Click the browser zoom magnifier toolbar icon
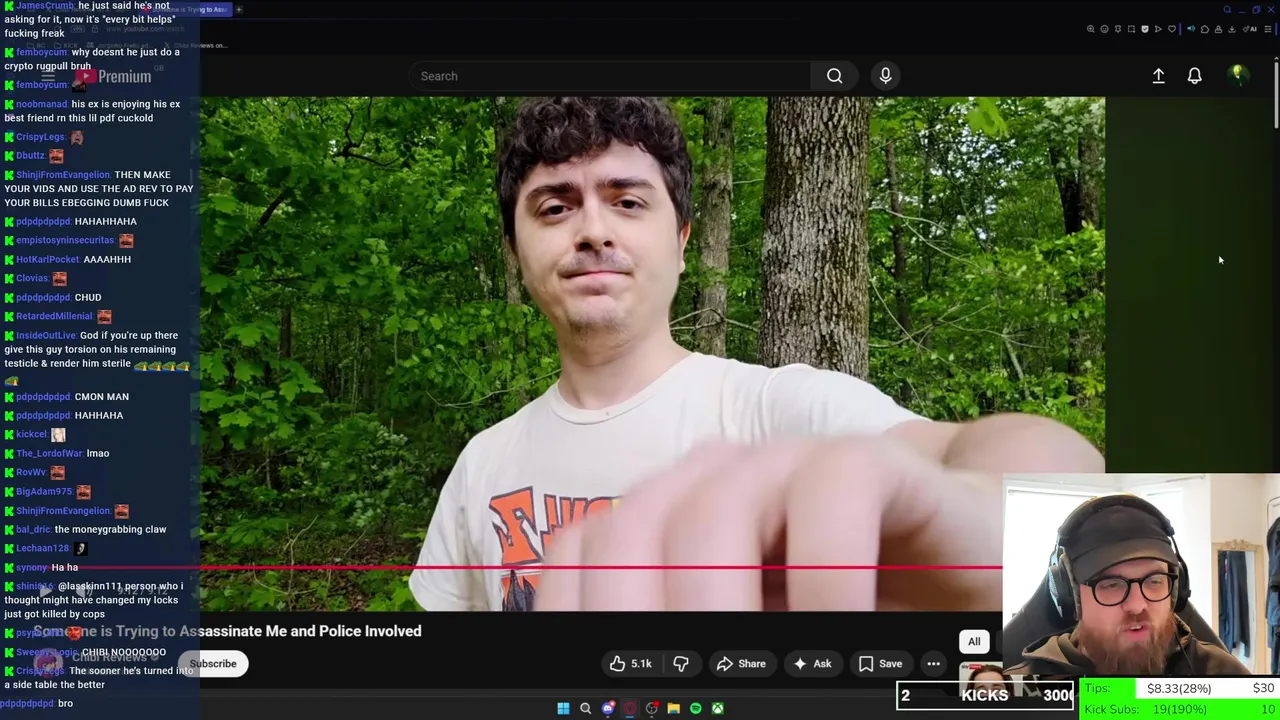This screenshot has width=1280, height=720. coord(1091,29)
